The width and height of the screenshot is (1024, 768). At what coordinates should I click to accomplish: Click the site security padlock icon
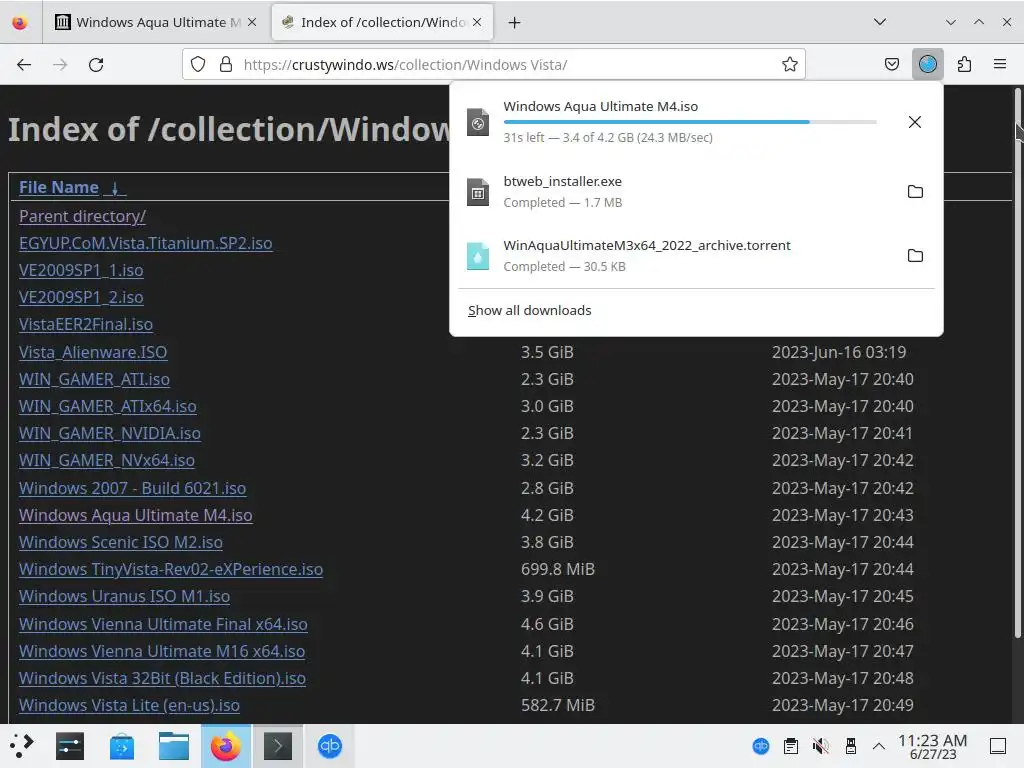(x=226, y=64)
